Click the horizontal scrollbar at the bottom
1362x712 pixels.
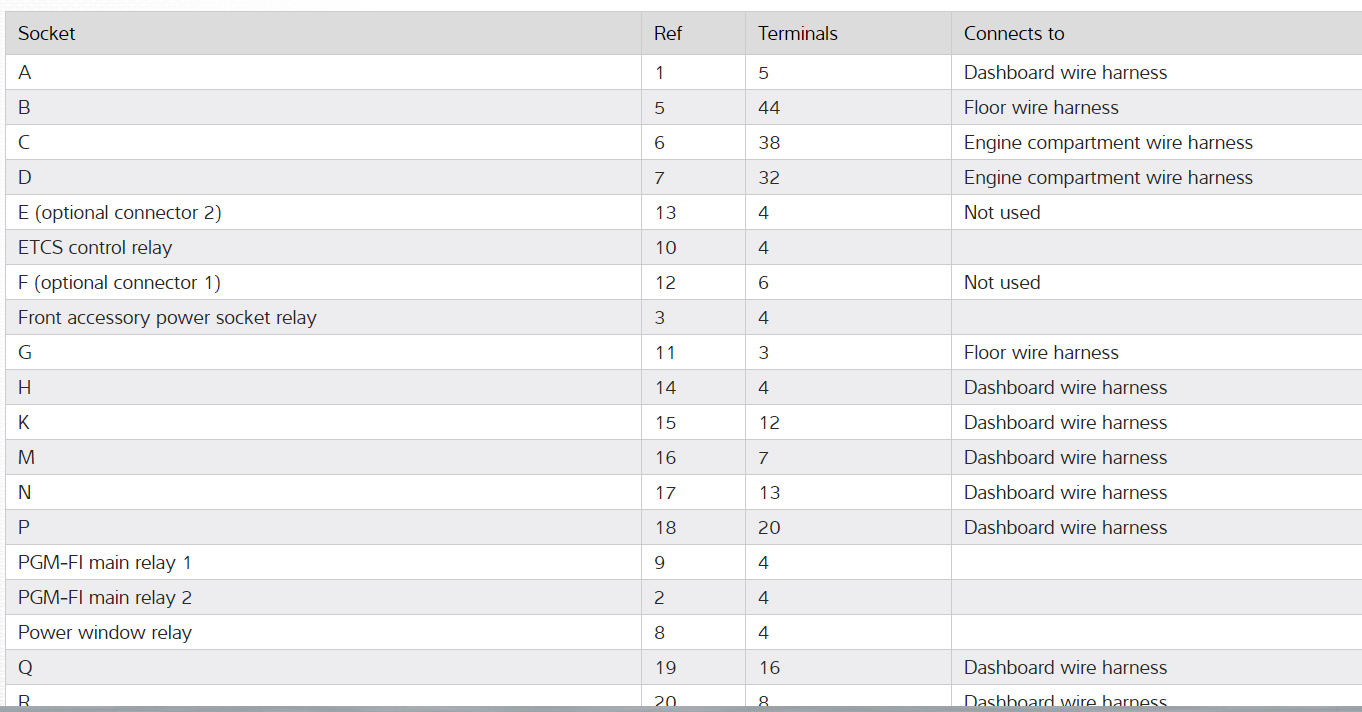(680, 708)
